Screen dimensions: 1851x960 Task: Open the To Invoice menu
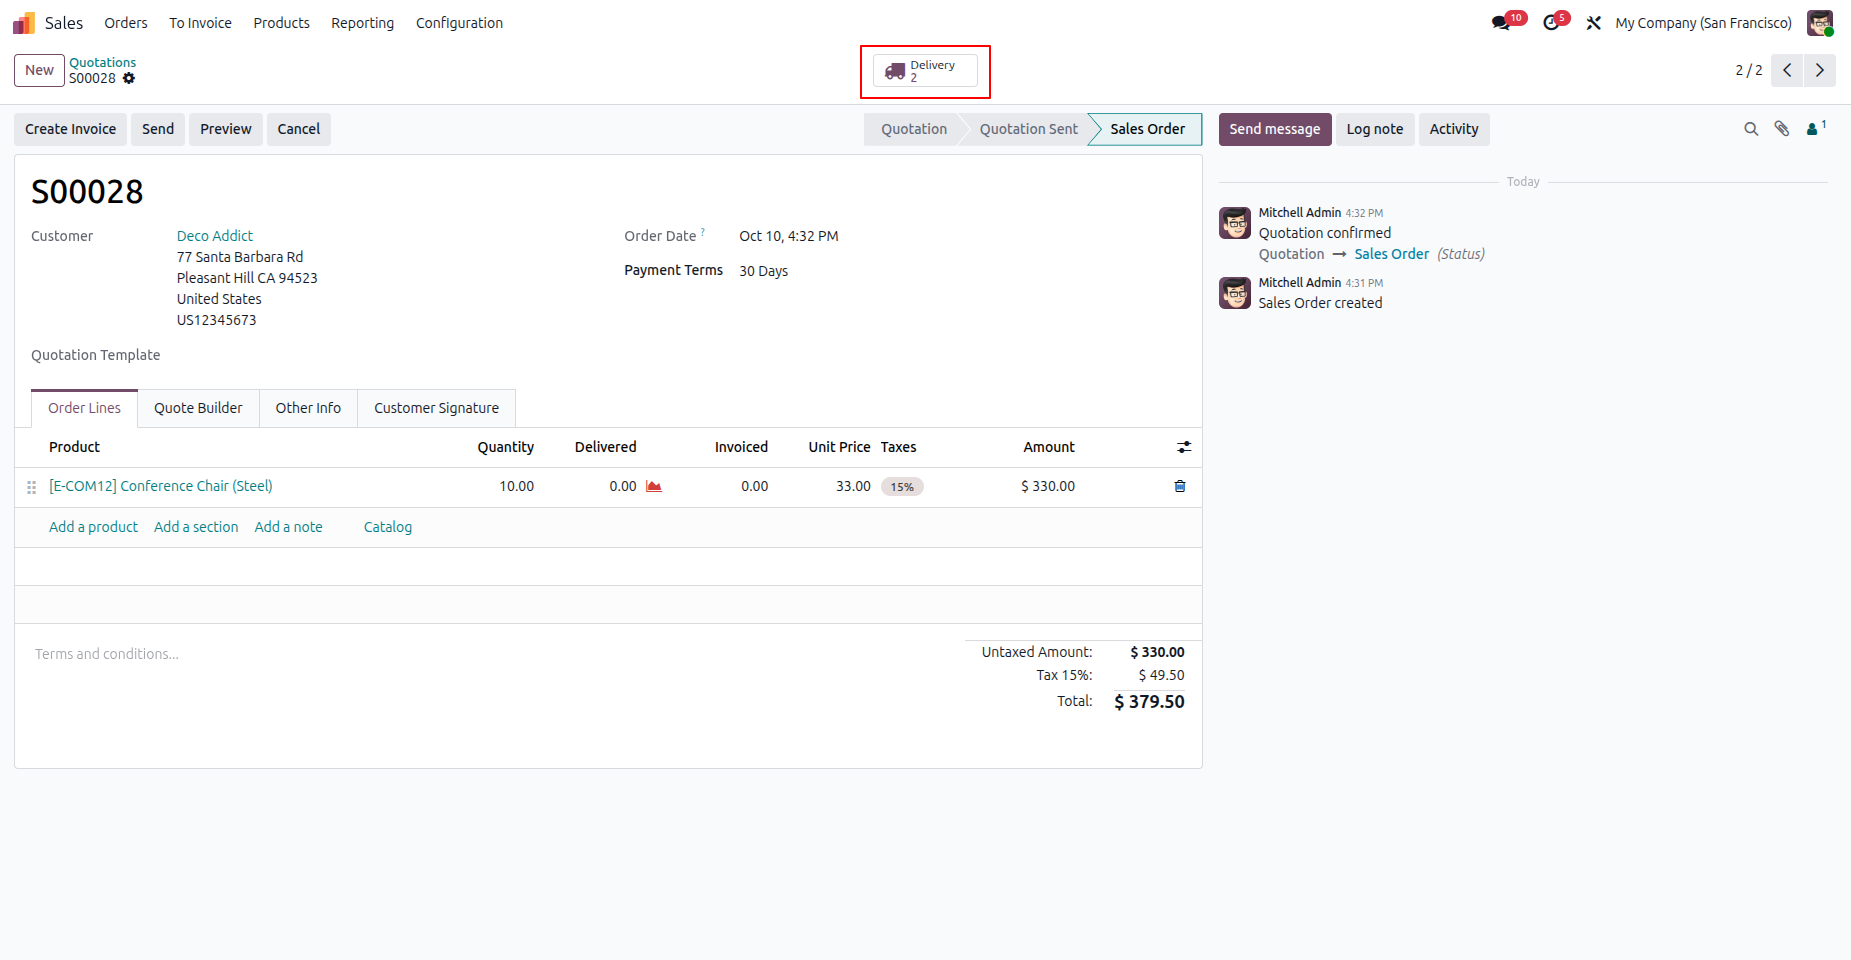pyautogui.click(x=200, y=23)
